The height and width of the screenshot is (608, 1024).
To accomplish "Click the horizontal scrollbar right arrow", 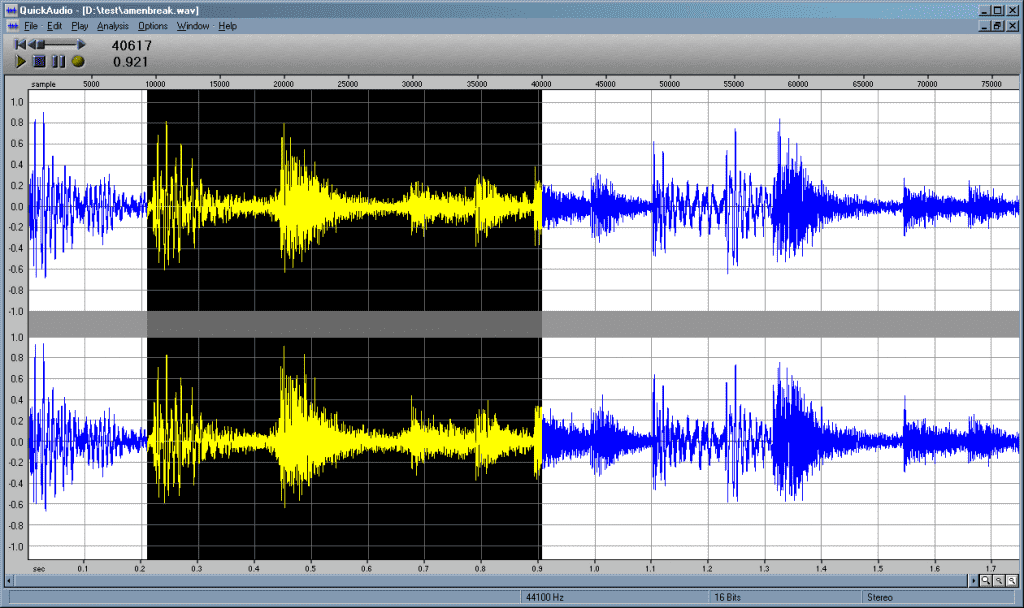I will click(973, 581).
